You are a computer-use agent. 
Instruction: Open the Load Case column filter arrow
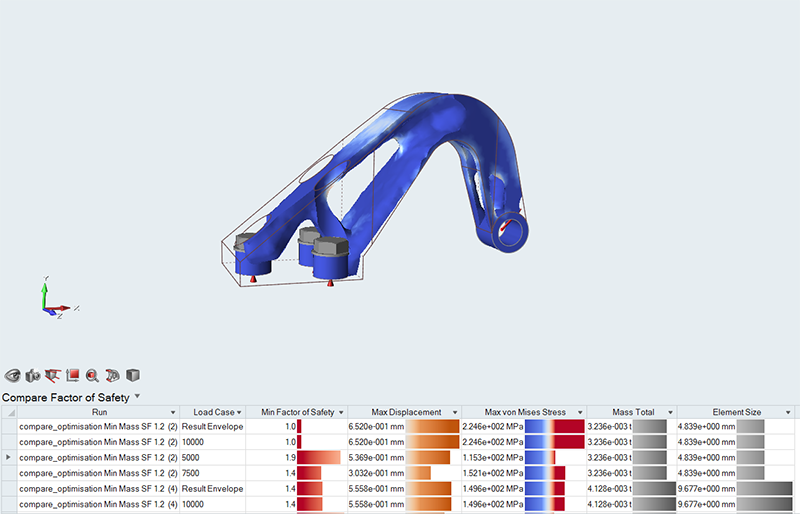pos(239,413)
